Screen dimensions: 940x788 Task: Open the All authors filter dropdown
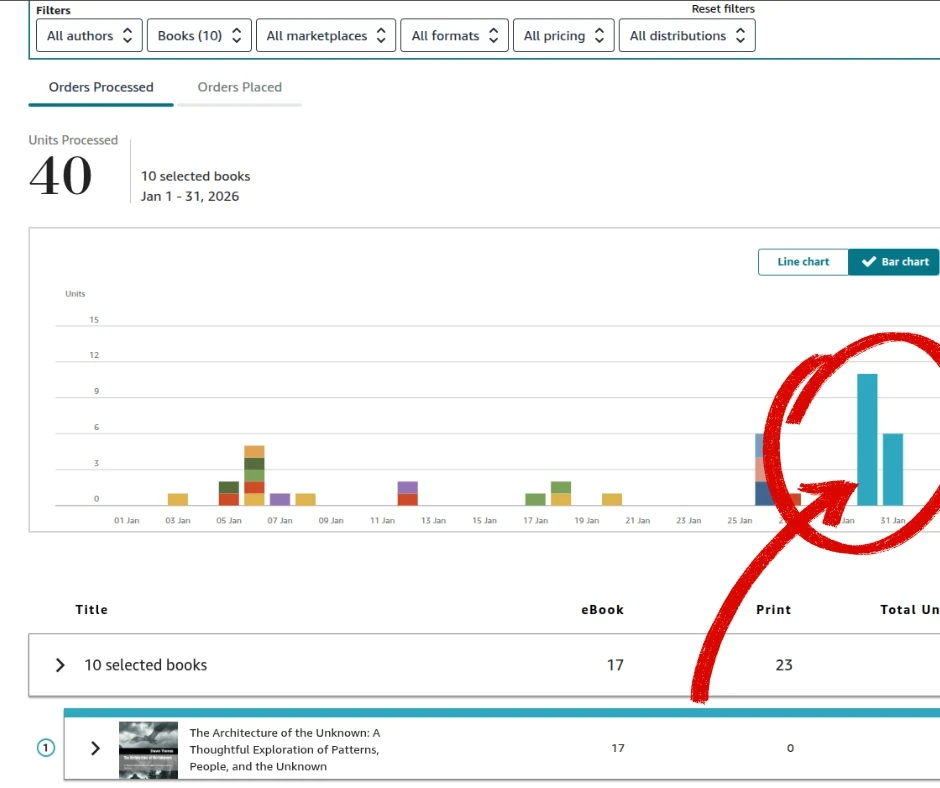89,36
